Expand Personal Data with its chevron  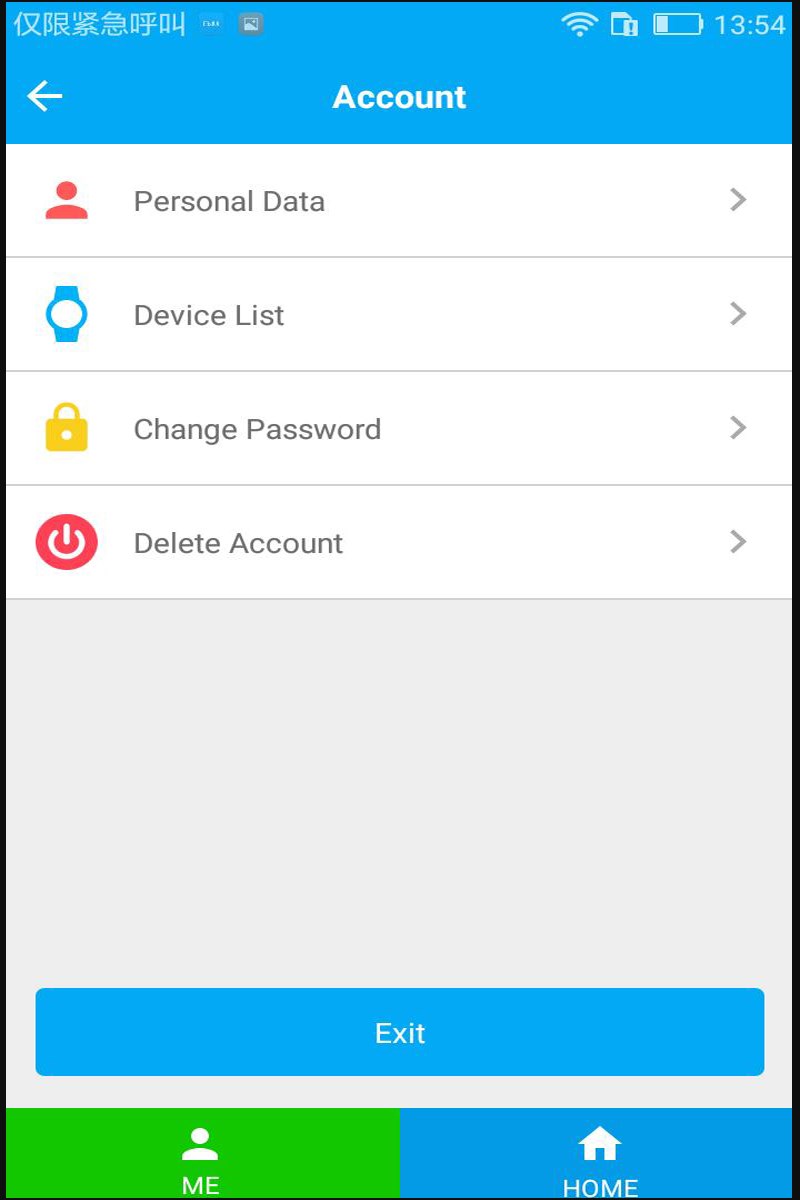coord(738,200)
